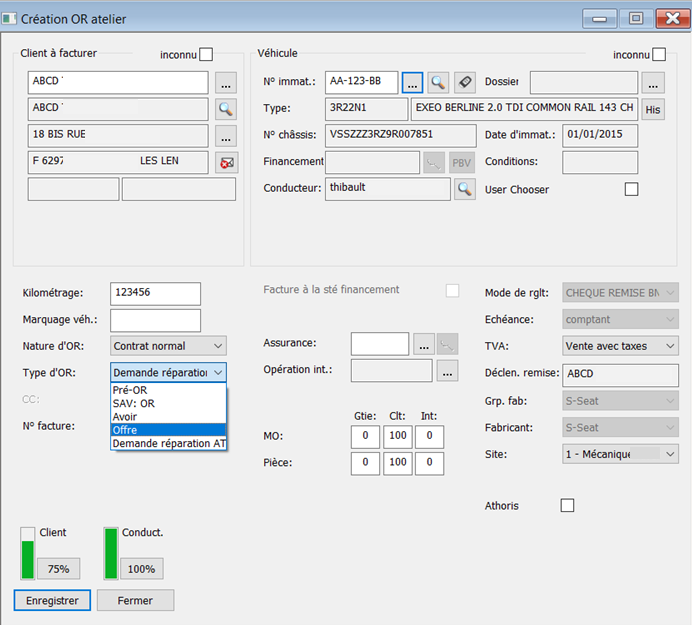
Task: Open the Site dropdown
Action: [x=620, y=454]
